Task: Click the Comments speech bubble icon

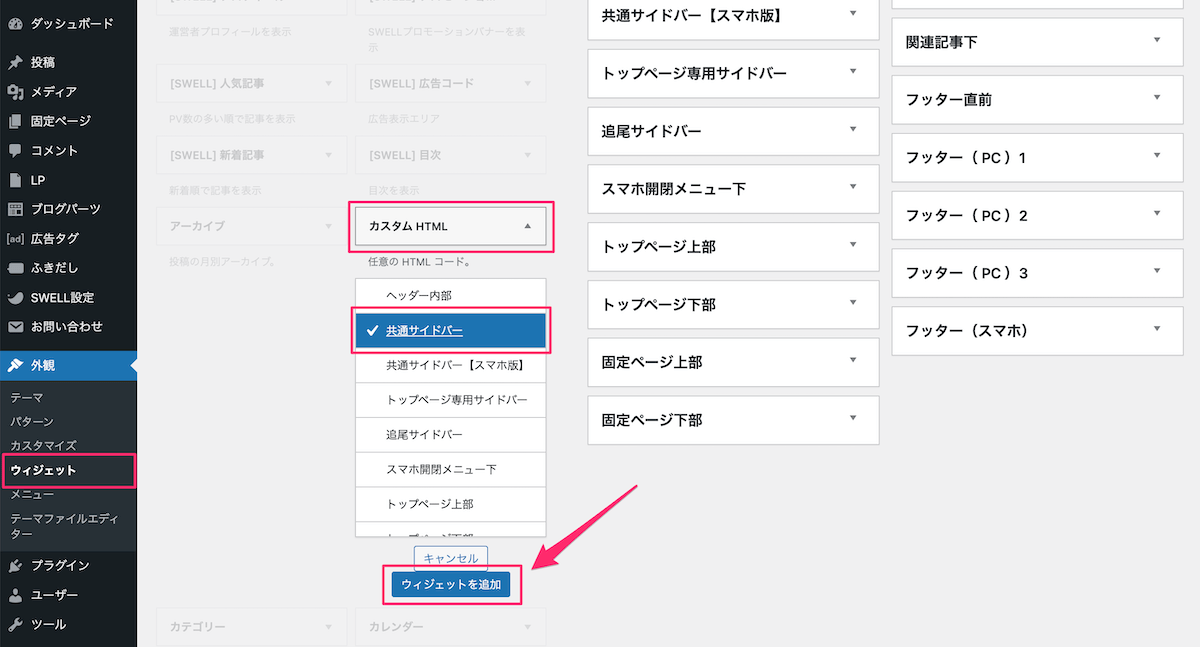Action: (x=15, y=151)
